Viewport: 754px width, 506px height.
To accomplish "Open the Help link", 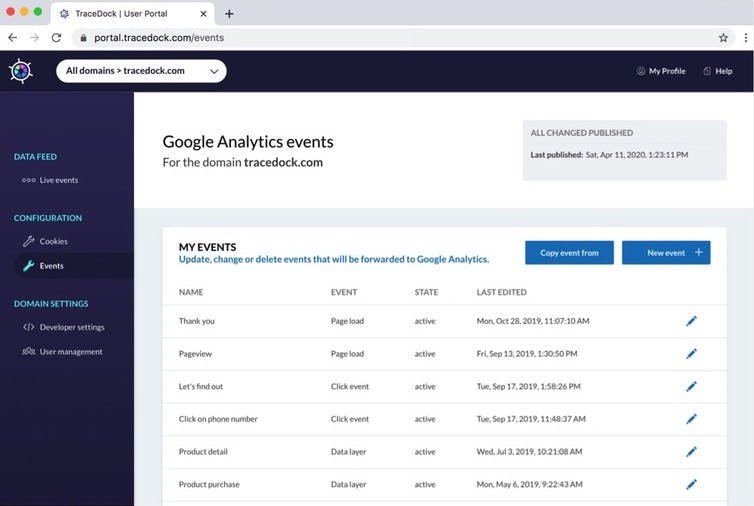I will [718, 71].
